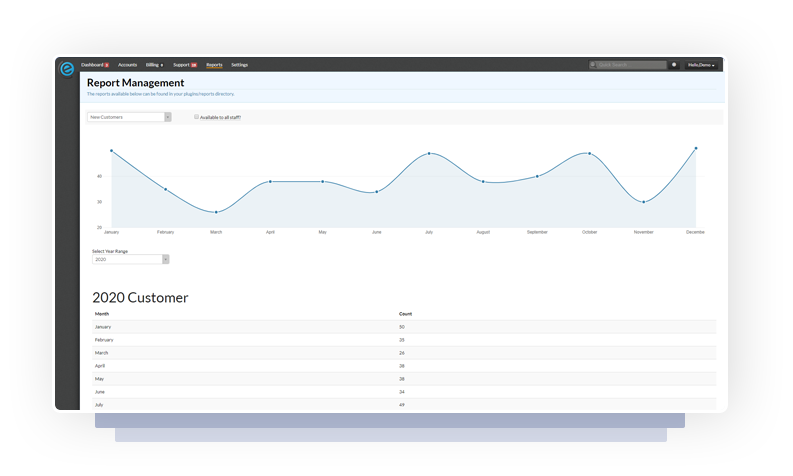
Task: Open the Dashboard menu
Action: pos(92,65)
